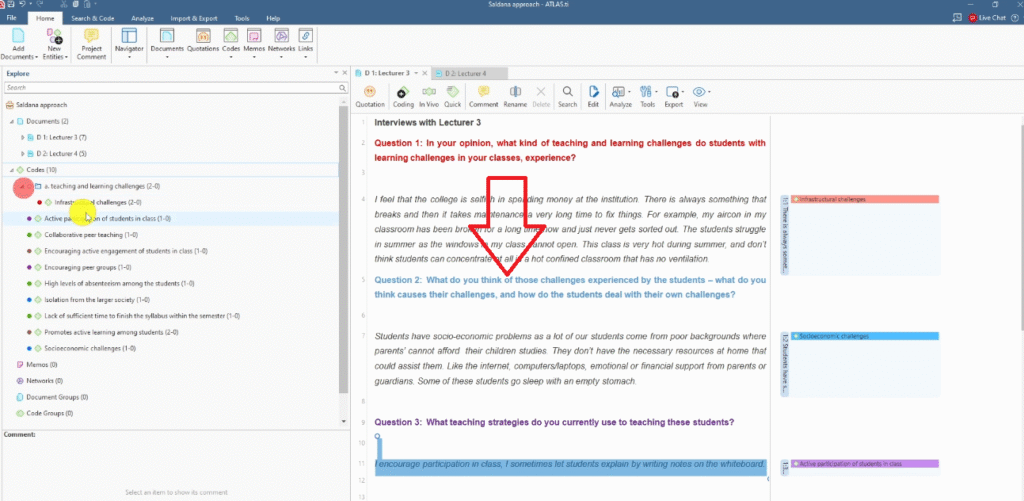Open the Add Documents dropdown
Viewport: 1024px width, 501px height.
coord(18,56)
